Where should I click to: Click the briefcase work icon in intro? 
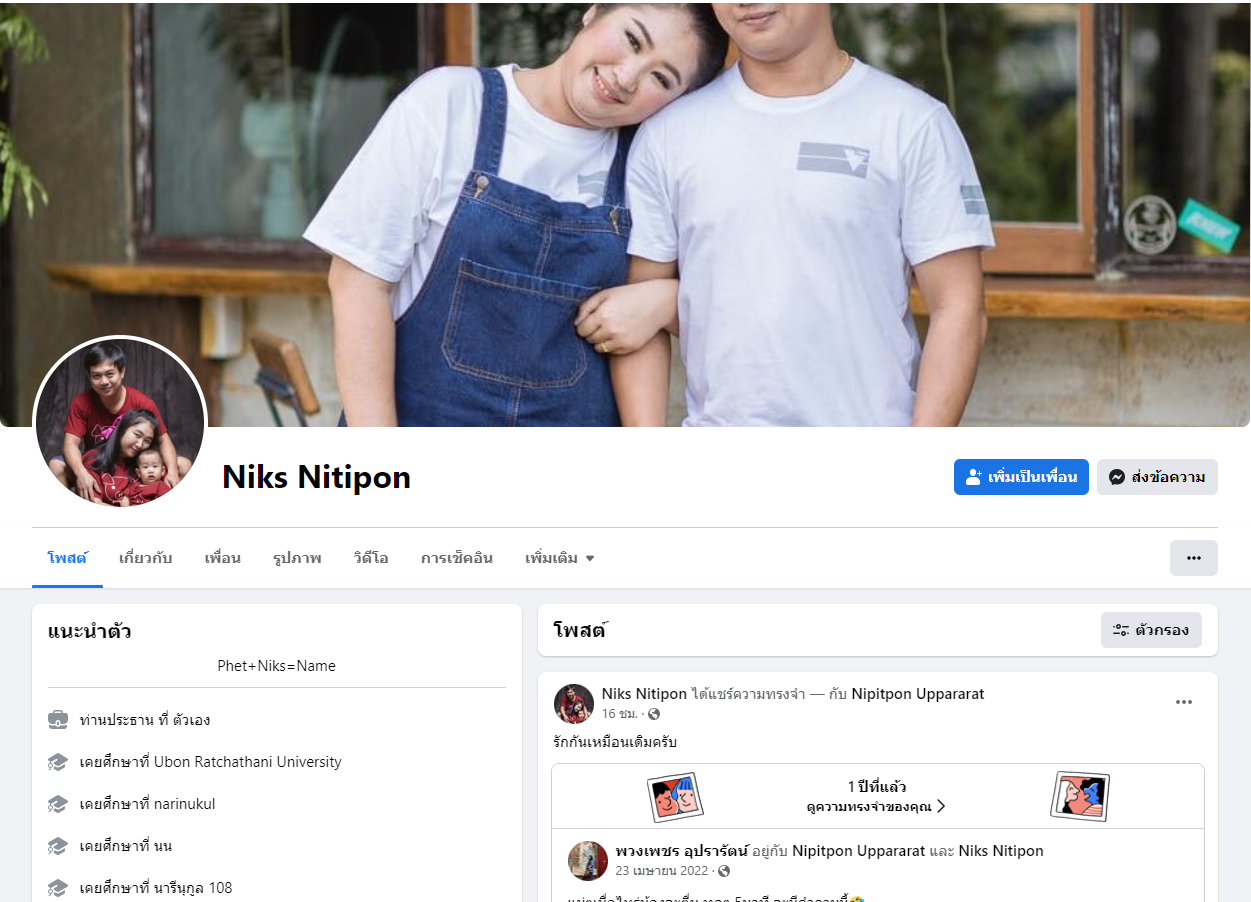pyautogui.click(x=58, y=720)
